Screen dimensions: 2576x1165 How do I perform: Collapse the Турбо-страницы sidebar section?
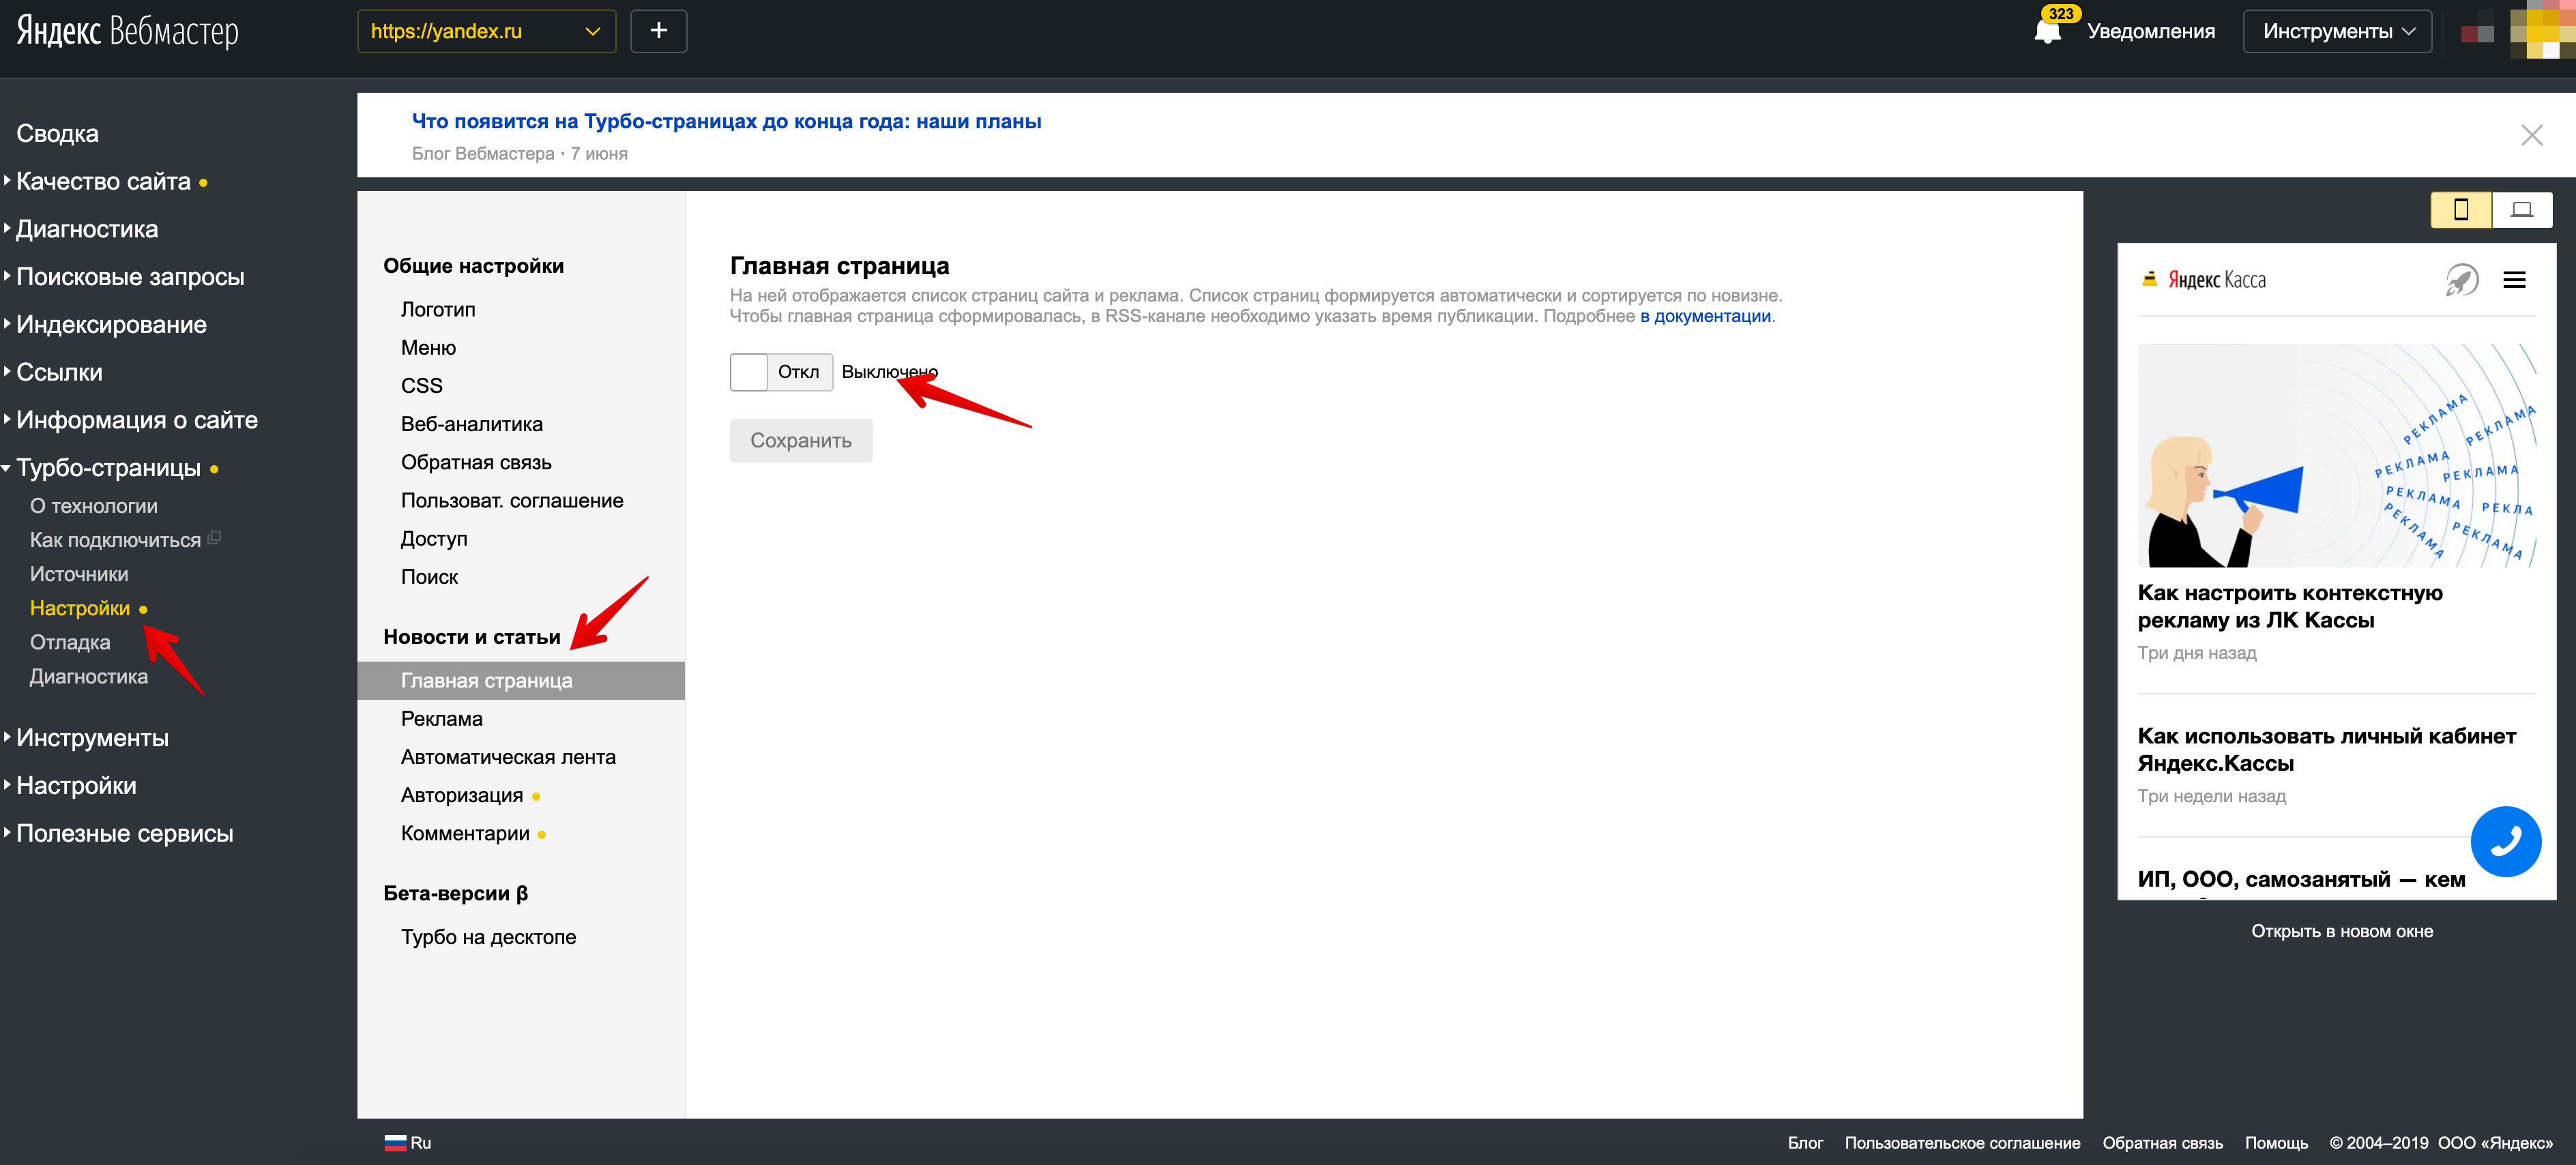[108, 468]
